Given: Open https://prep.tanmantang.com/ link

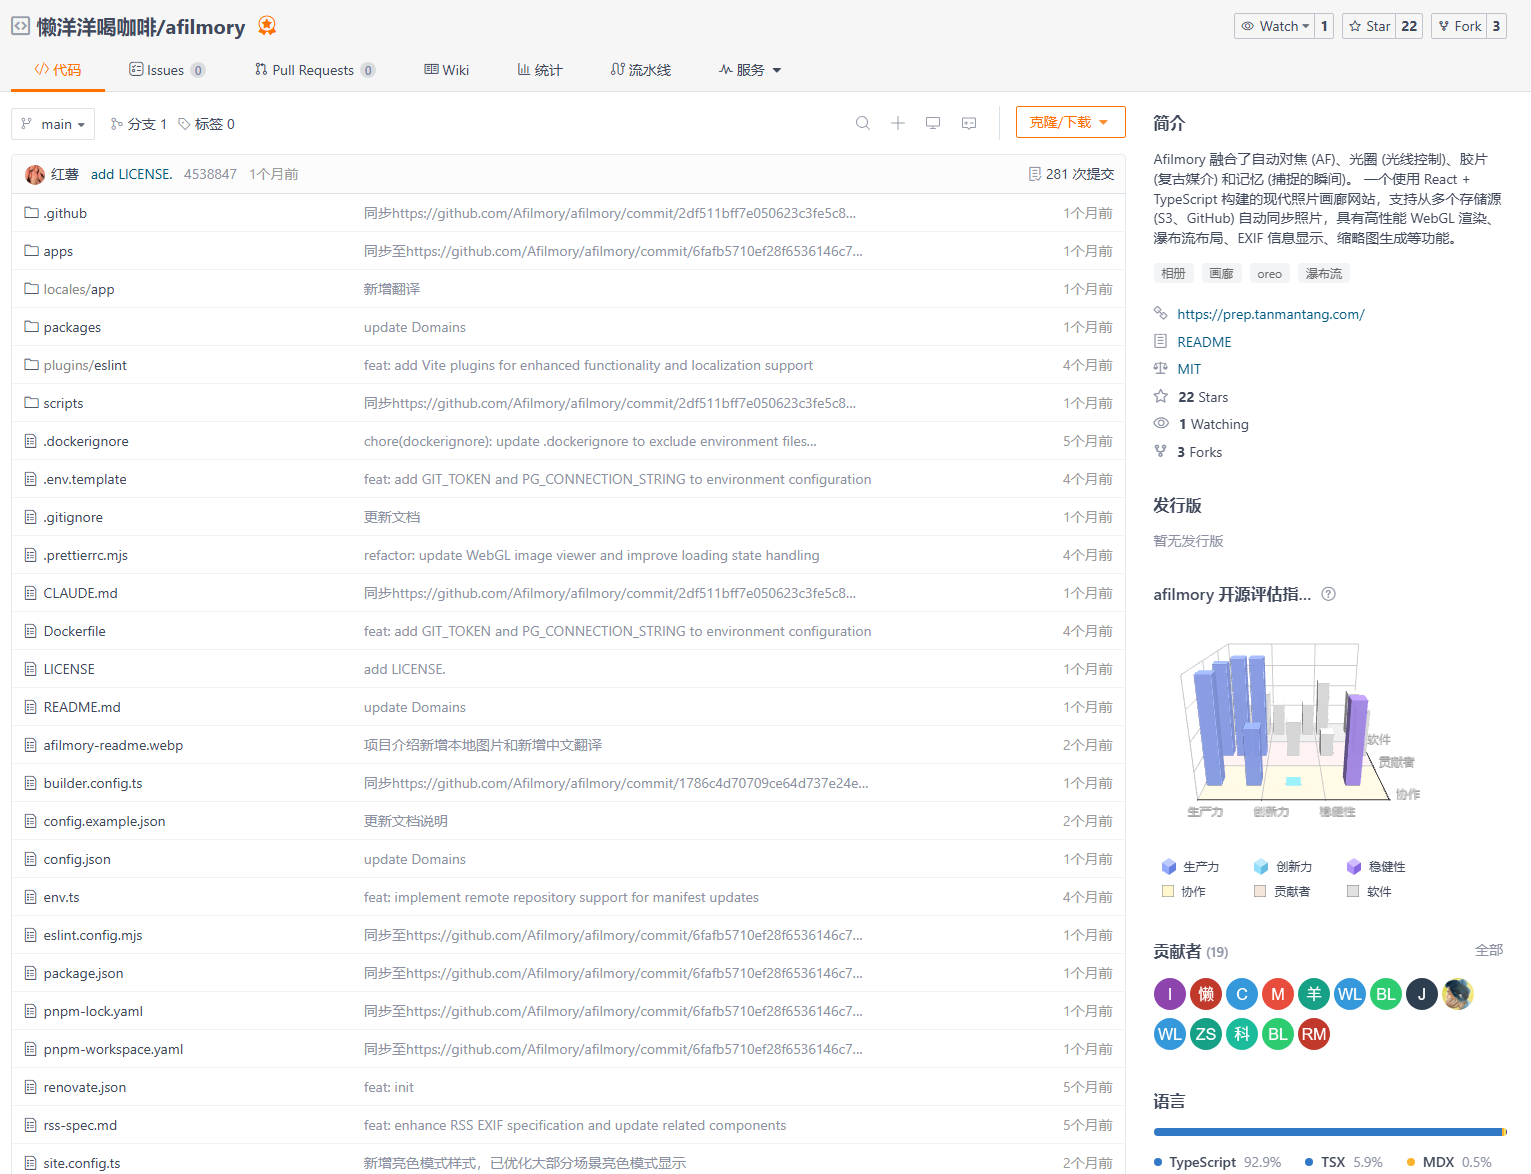Looking at the screenshot, I should (x=1270, y=314).
